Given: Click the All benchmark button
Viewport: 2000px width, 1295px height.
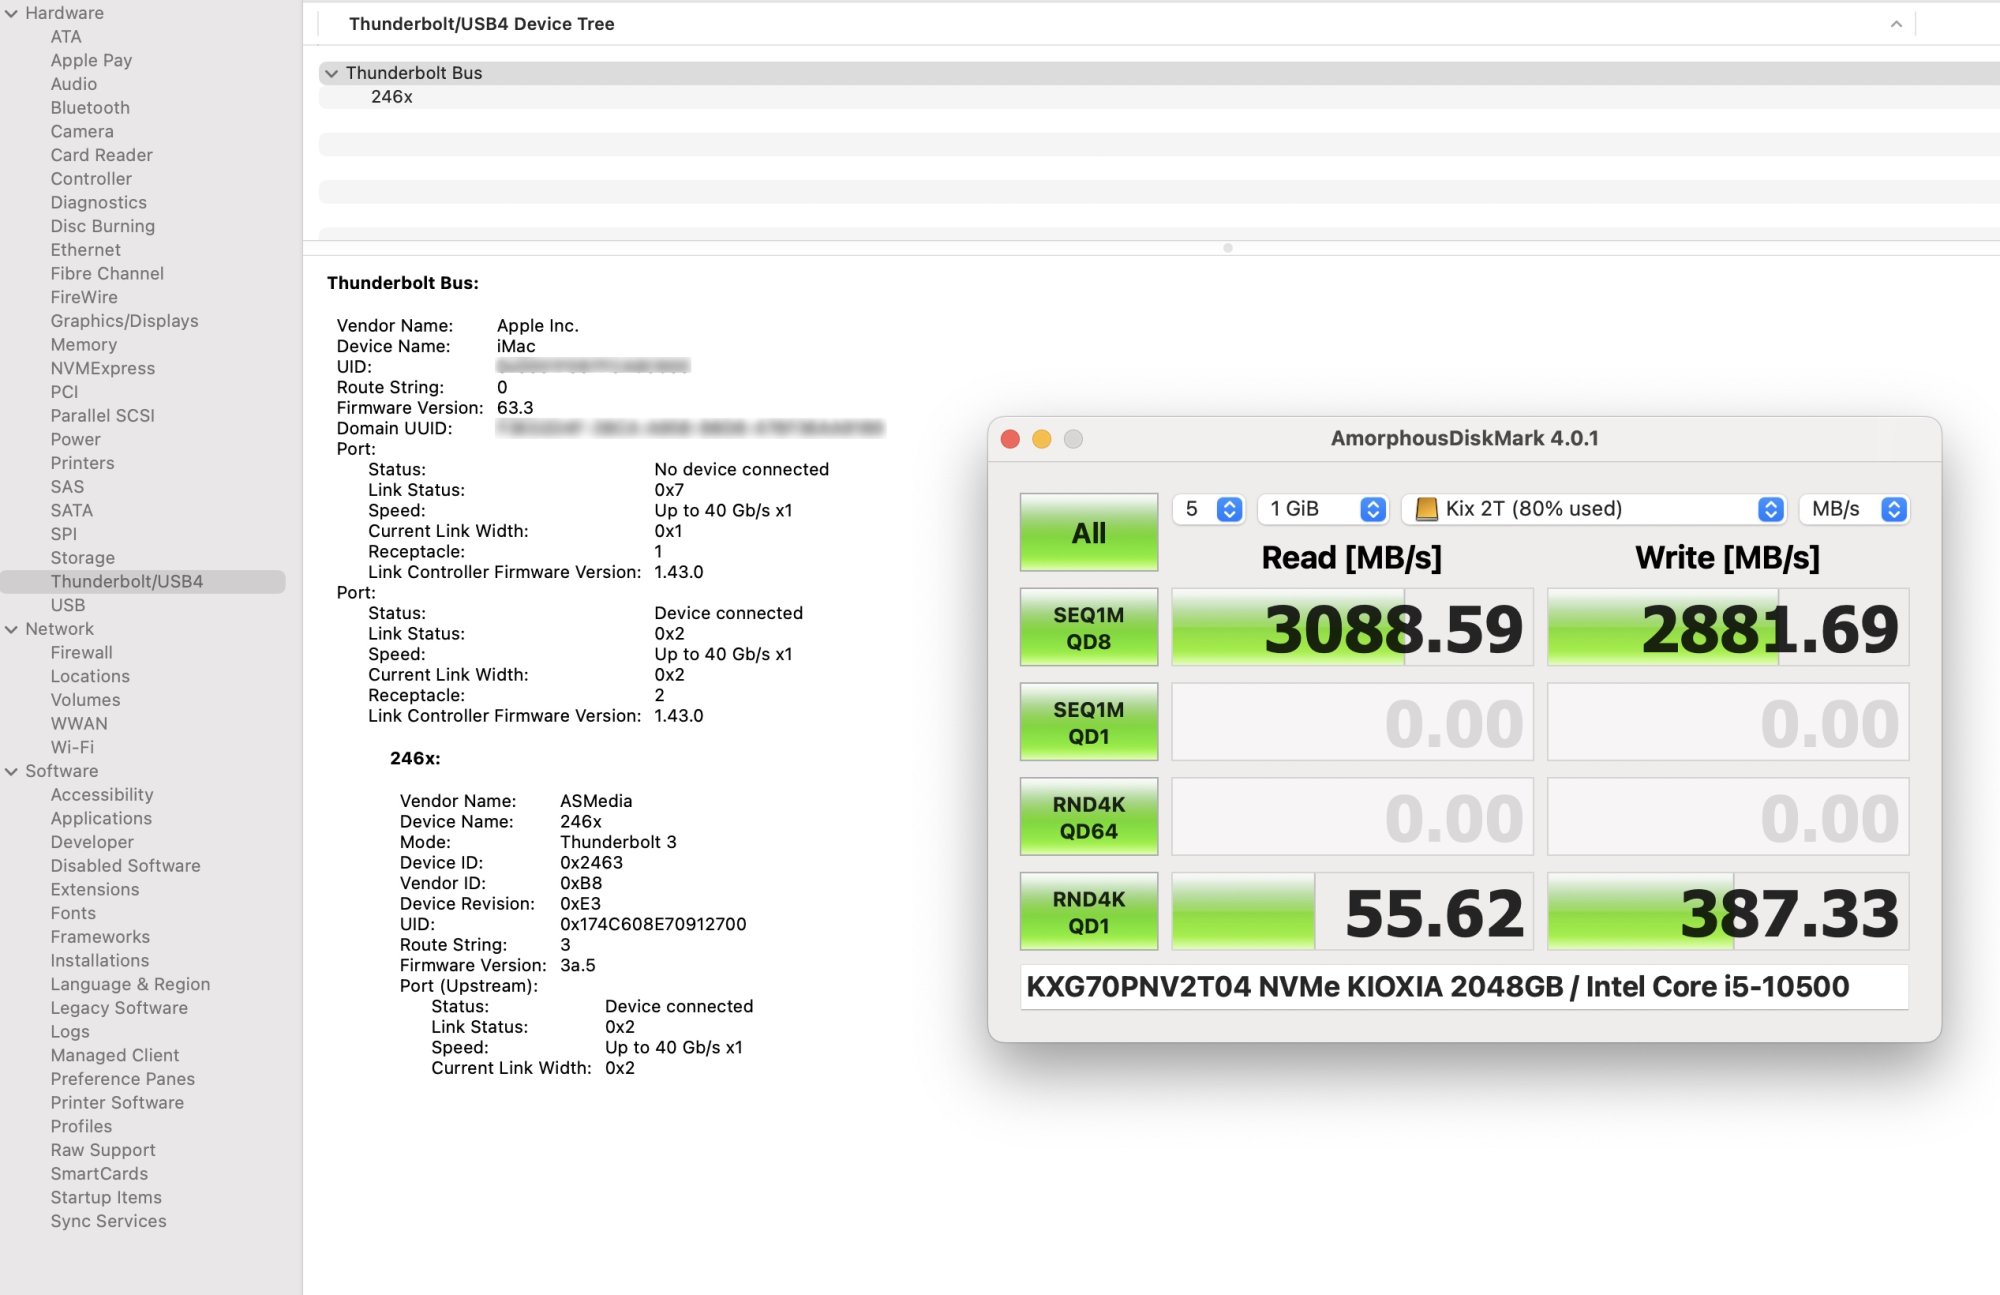Looking at the screenshot, I should coord(1088,532).
